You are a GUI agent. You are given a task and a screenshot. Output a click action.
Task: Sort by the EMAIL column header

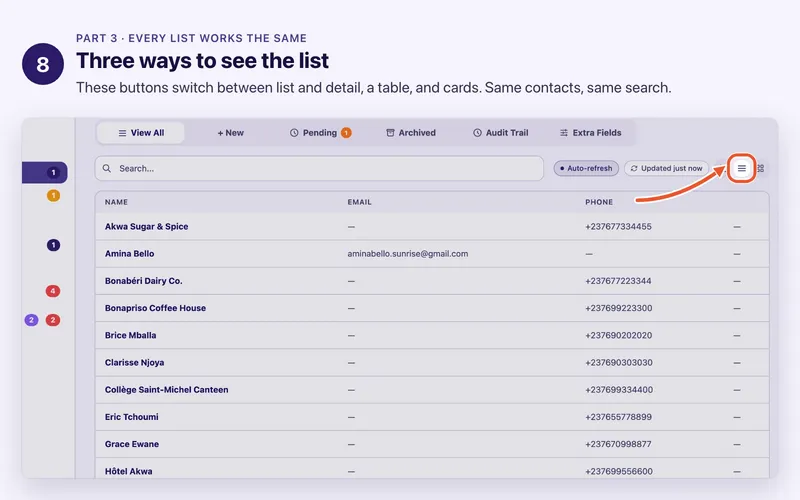pyautogui.click(x=360, y=202)
